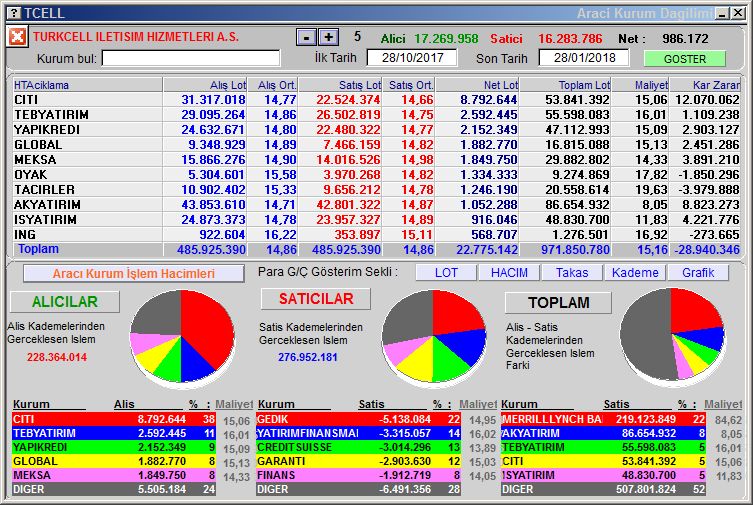Open the Grafik view

tap(698, 273)
